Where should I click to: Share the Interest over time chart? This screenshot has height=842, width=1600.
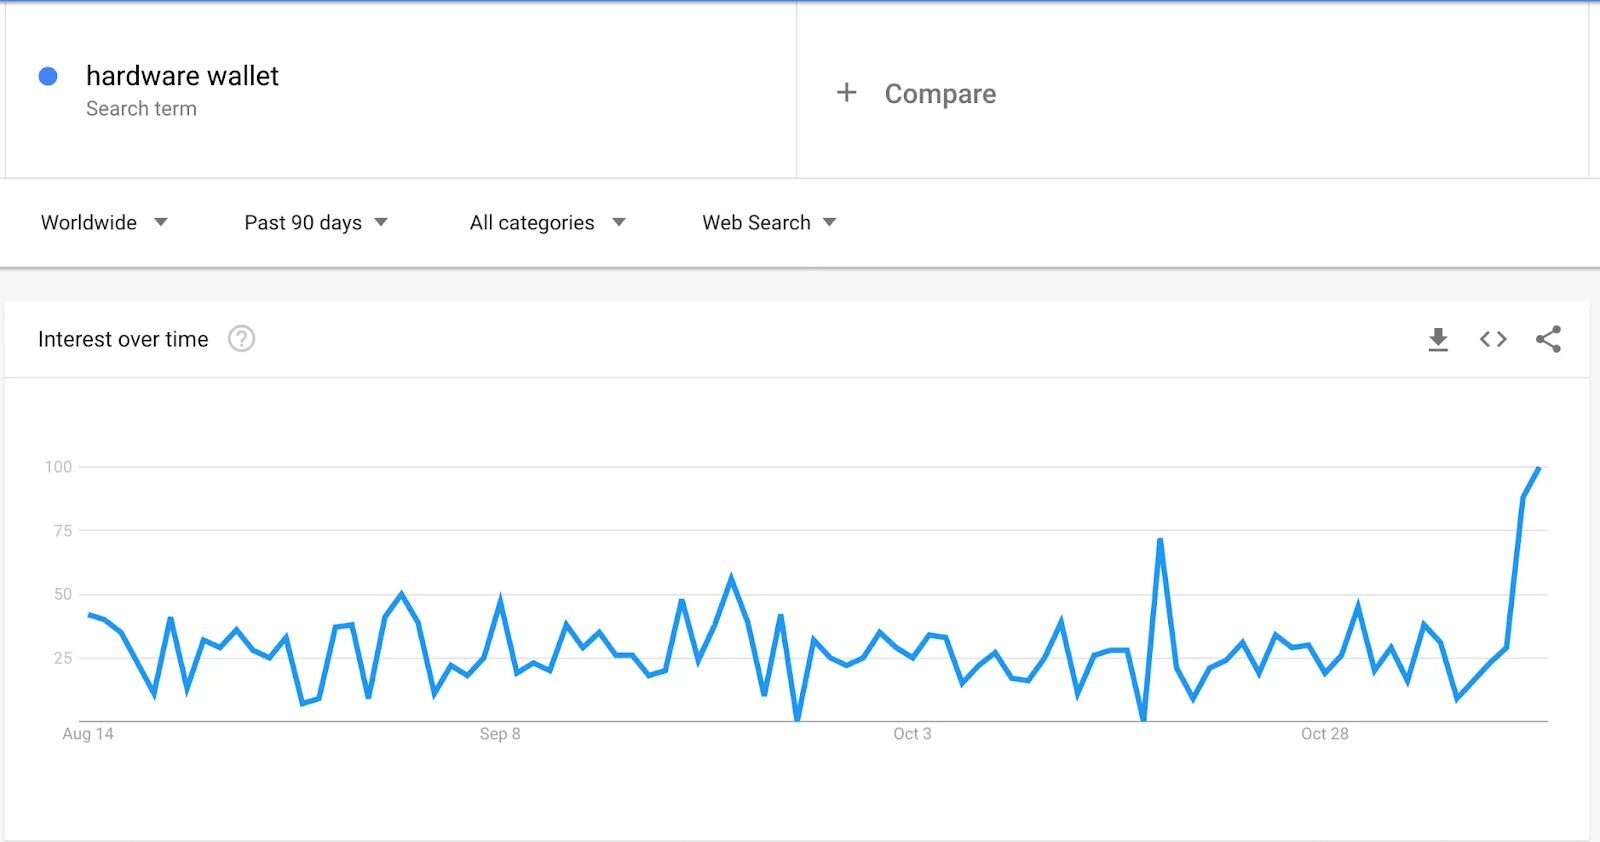coord(1548,339)
